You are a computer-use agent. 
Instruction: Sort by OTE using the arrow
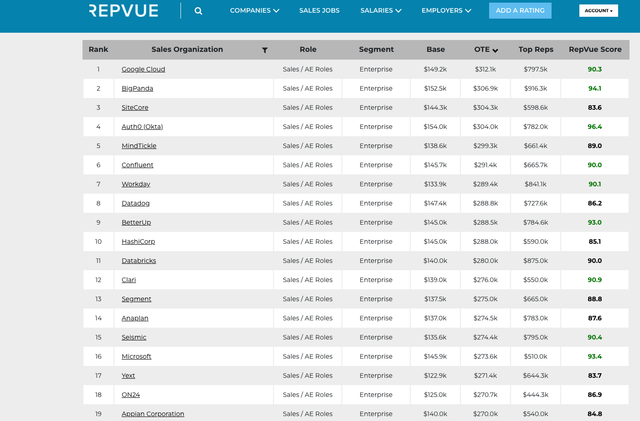click(x=496, y=50)
